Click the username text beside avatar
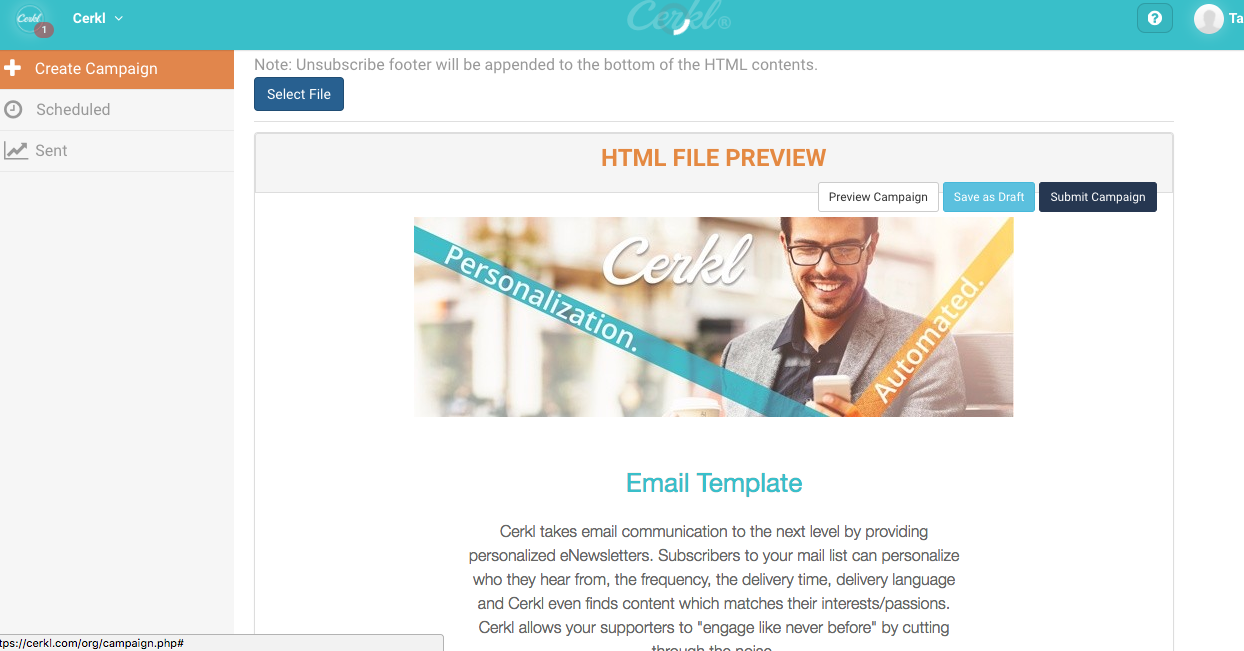Image resolution: width=1244 pixels, height=651 pixels. click(x=1236, y=19)
